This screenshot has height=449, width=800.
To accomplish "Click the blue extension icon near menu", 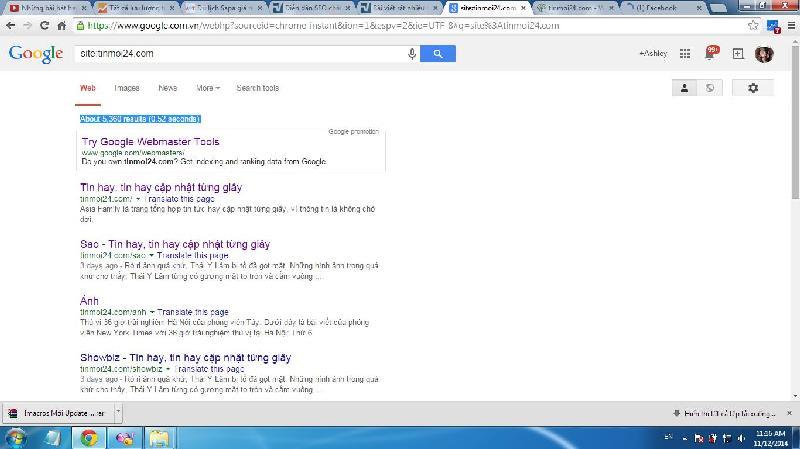I will click(773, 26).
